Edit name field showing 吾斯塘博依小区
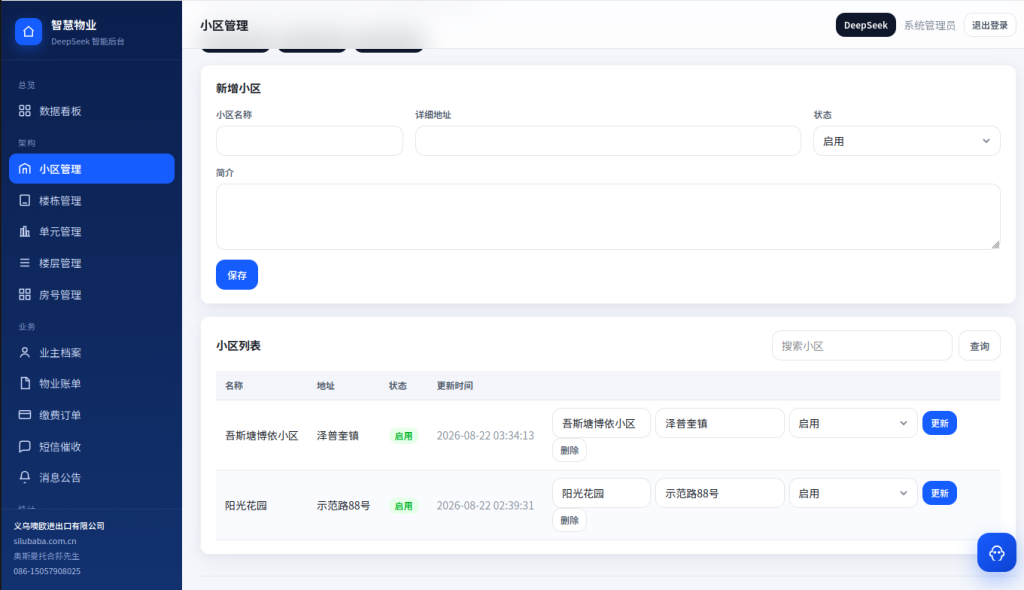Viewport: 1024px width, 590px height. tap(601, 423)
